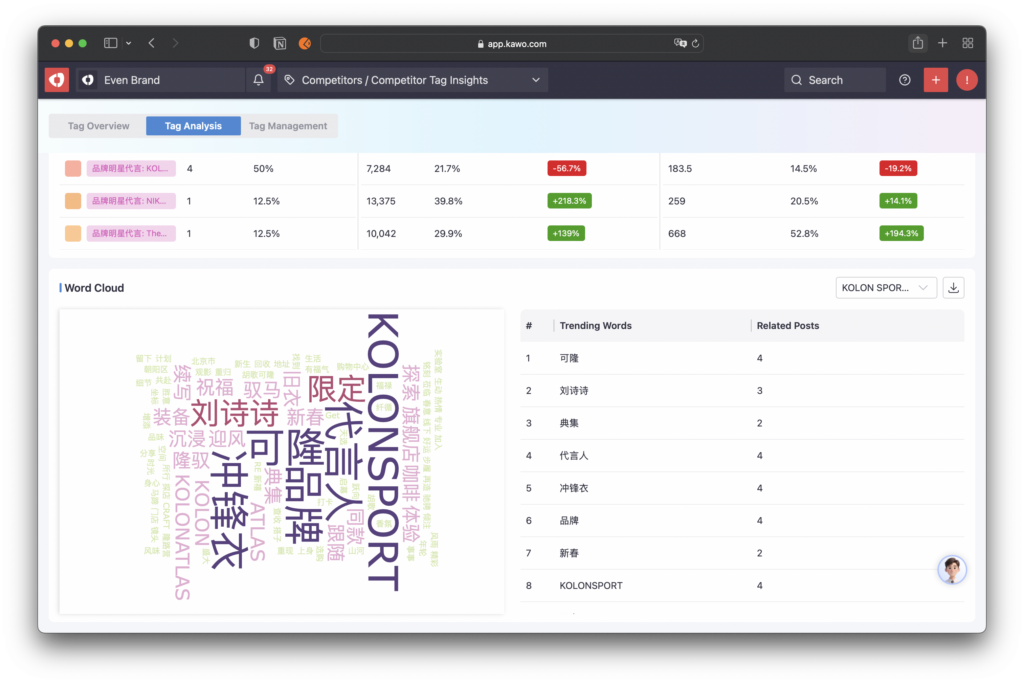The width and height of the screenshot is (1024, 683).
Task: Click the help question mark icon
Action: tap(905, 80)
